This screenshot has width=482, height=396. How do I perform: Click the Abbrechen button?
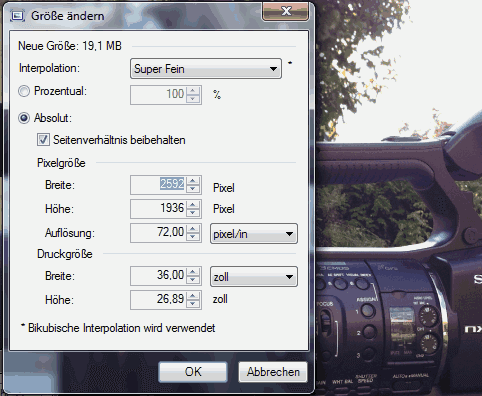273,372
